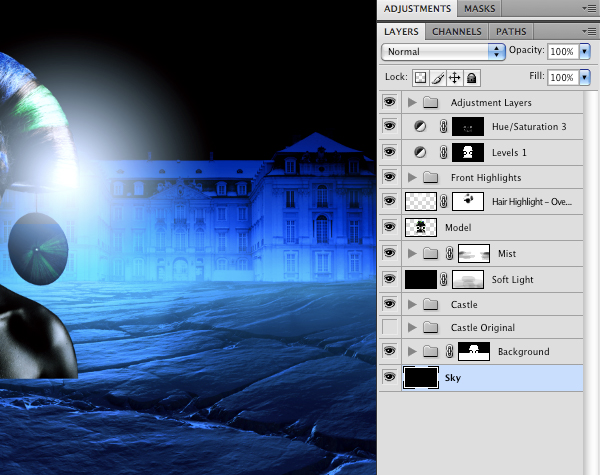Switch to the Masks tab
Image resolution: width=600 pixels, height=475 pixels.
click(x=479, y=8)
